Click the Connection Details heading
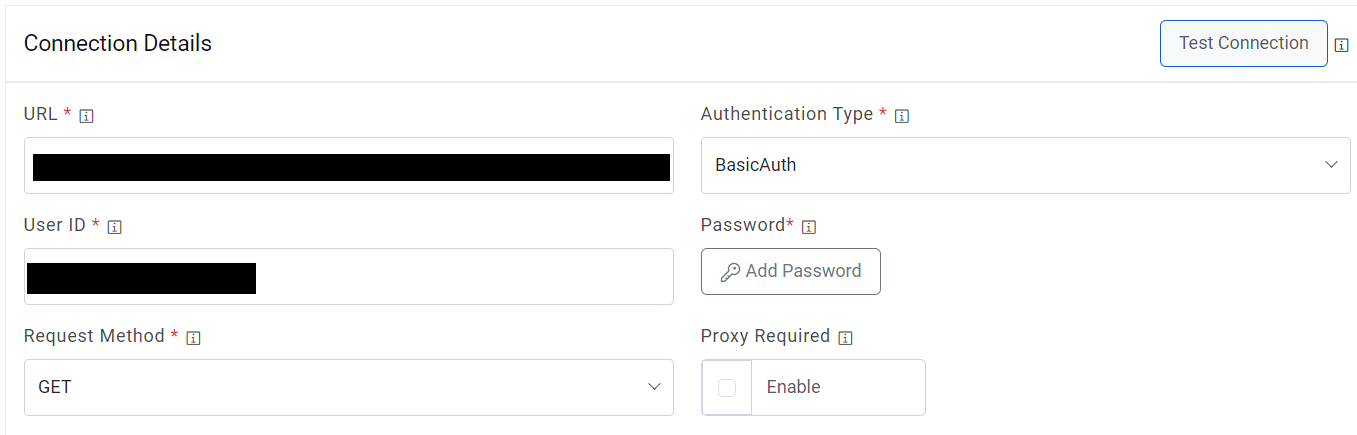 tap(118, 44)
